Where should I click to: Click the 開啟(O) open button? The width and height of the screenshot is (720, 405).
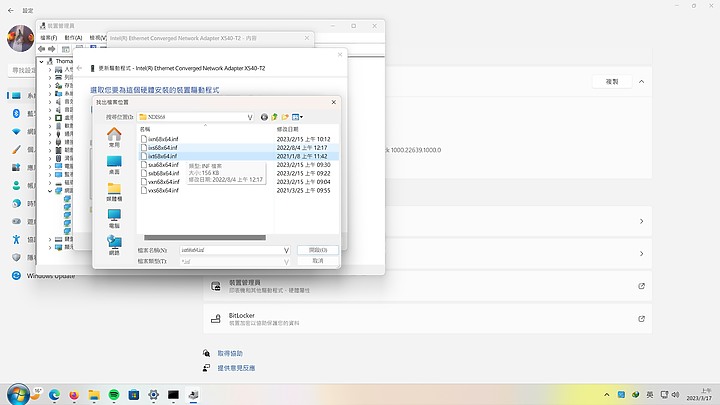[x=318, y=250]
